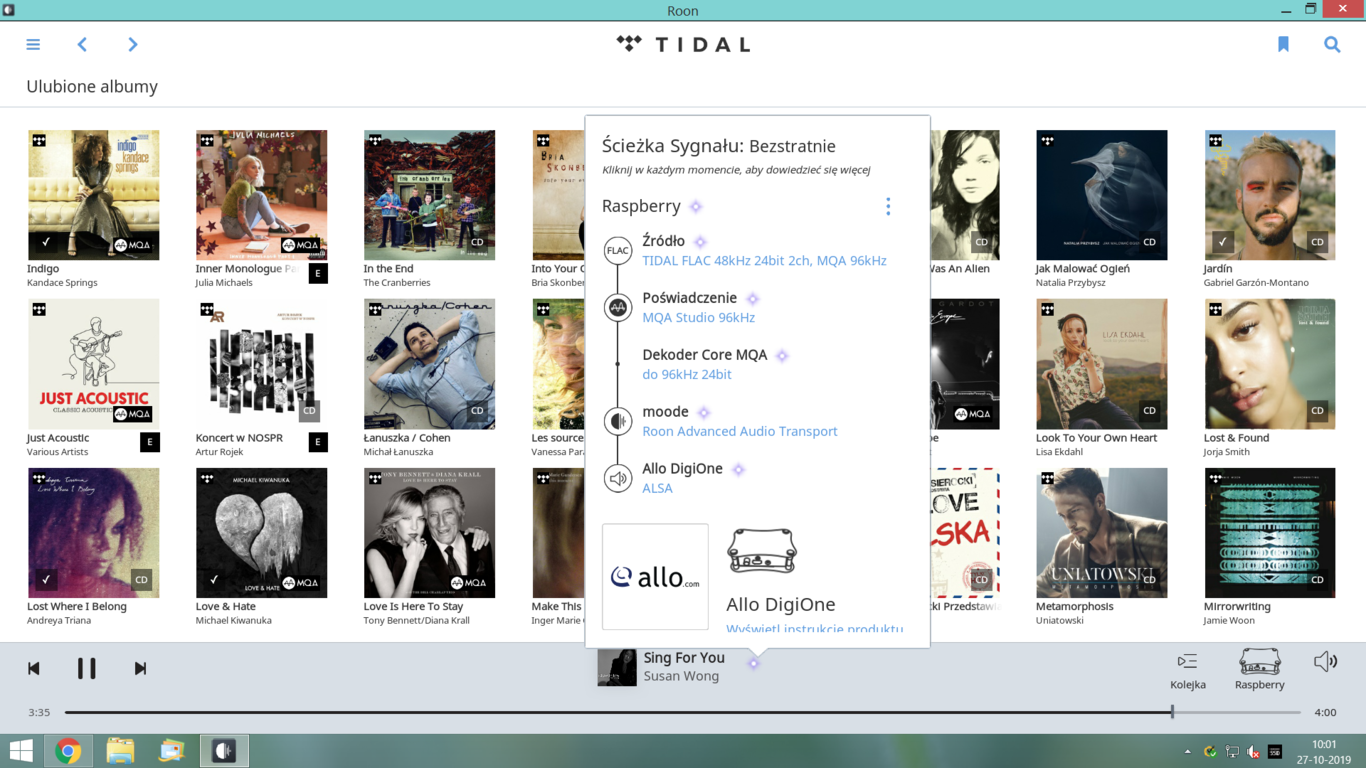This screenshot has width=1366, height=768.
Task: Click the signal path star by Sing For You
Action: point(754,663)
